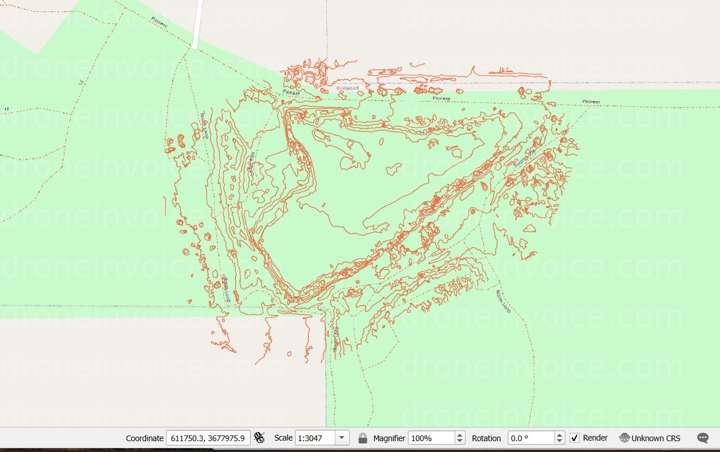The width and height of the screenshot is (720, 452).
Task: Click the 'Rotation' label in status bar
Action: coord(486,438)
